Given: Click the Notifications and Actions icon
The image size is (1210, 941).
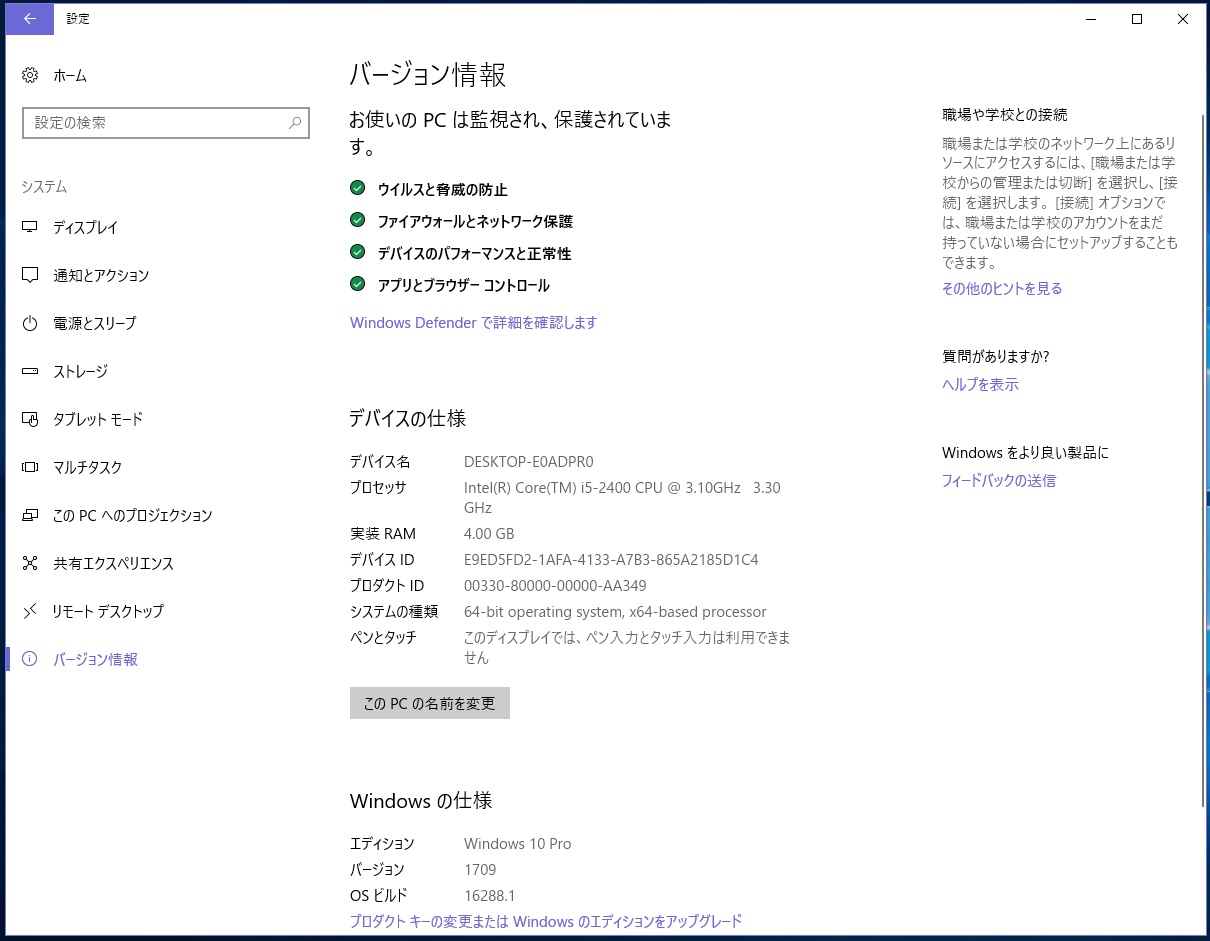Looking at the screenshot, I should click(x=30, y=275).
